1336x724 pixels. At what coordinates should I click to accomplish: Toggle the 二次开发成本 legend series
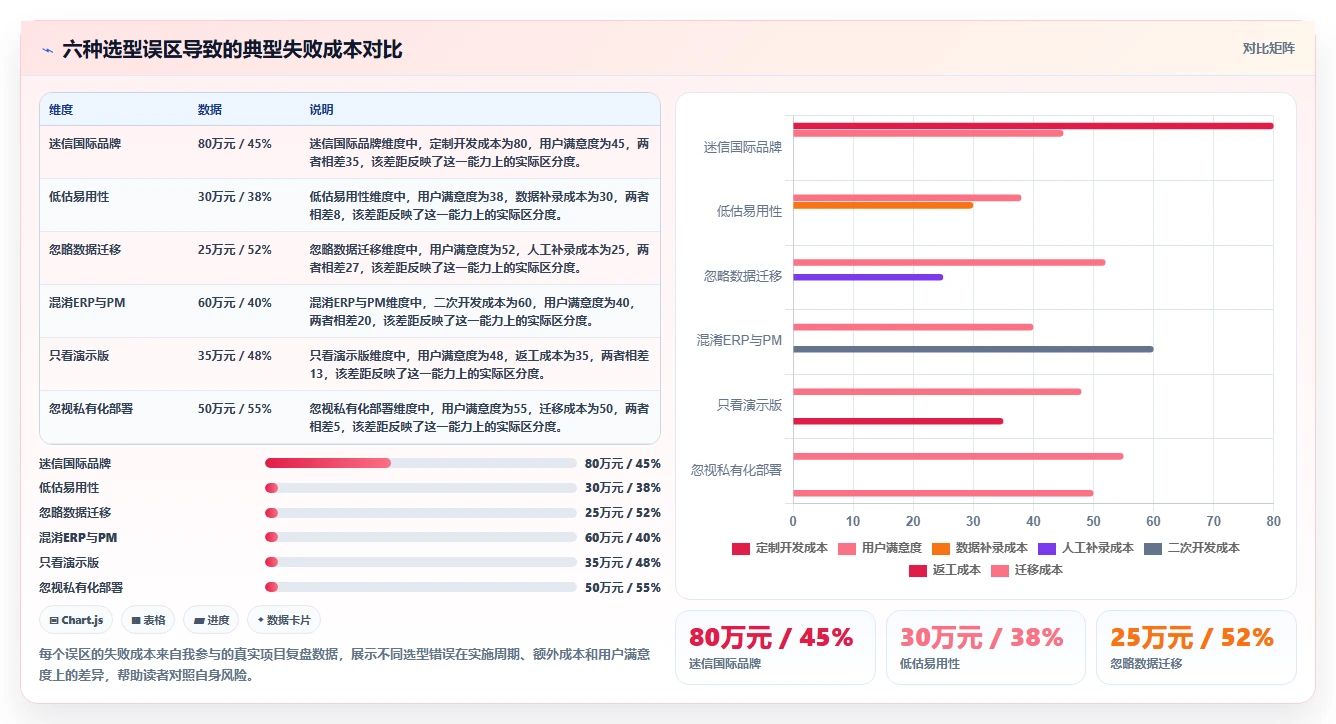(x=1192, y=548)
